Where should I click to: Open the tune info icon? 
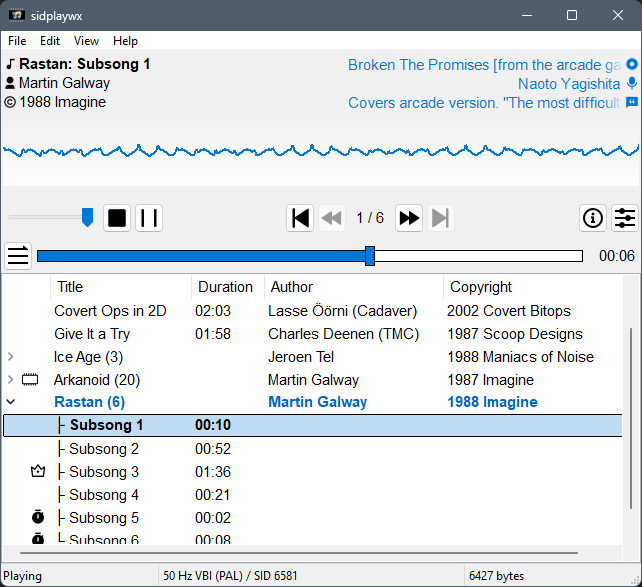tap(593, 218)
